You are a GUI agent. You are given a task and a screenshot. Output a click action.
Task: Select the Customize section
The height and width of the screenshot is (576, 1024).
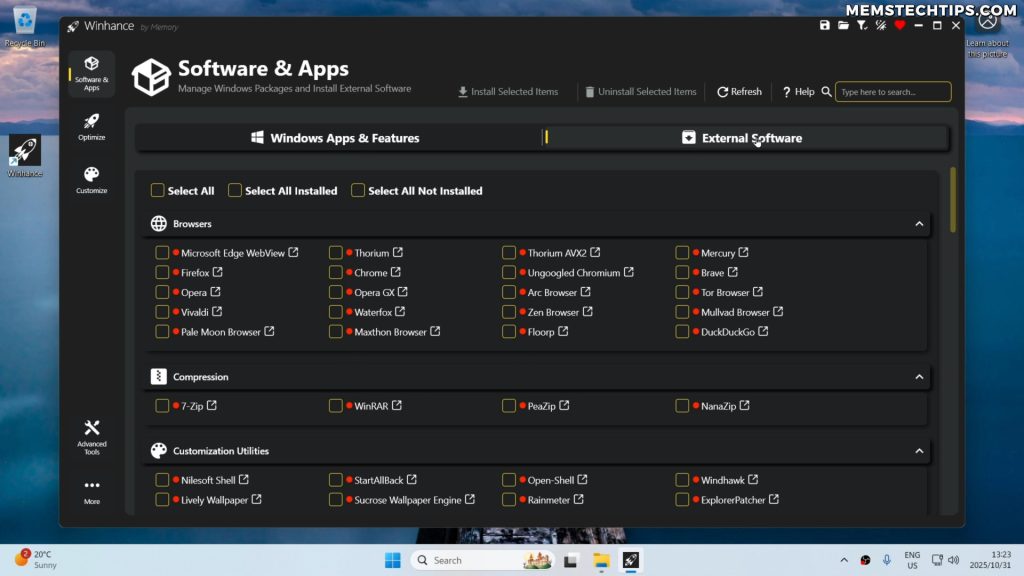[x=91, y=178]
